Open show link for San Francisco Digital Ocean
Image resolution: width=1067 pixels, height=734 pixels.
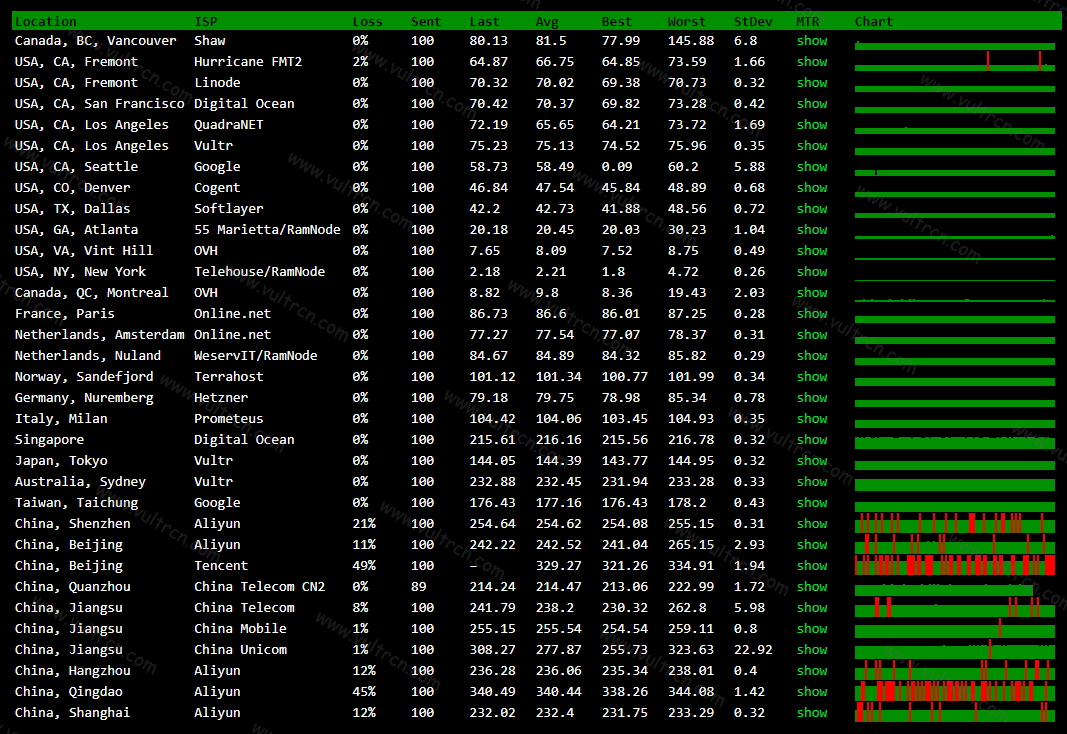812,104
